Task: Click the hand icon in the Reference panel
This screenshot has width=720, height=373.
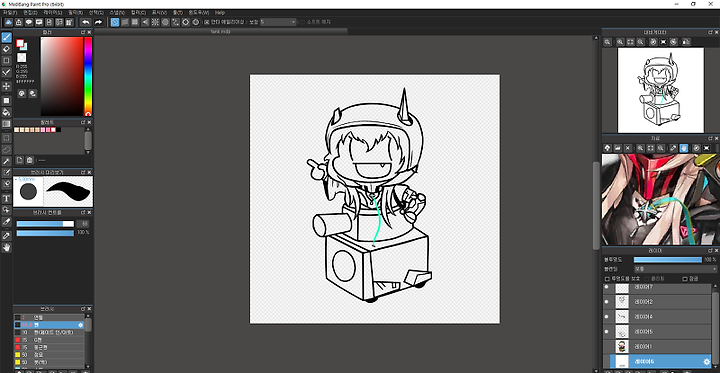Action: click(x=684, y=148)
